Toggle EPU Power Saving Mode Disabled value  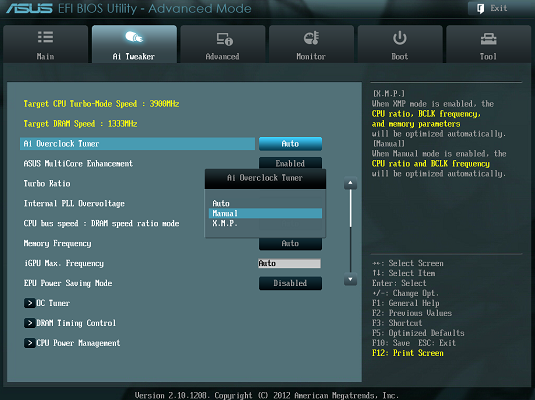(x=290, y=283)
